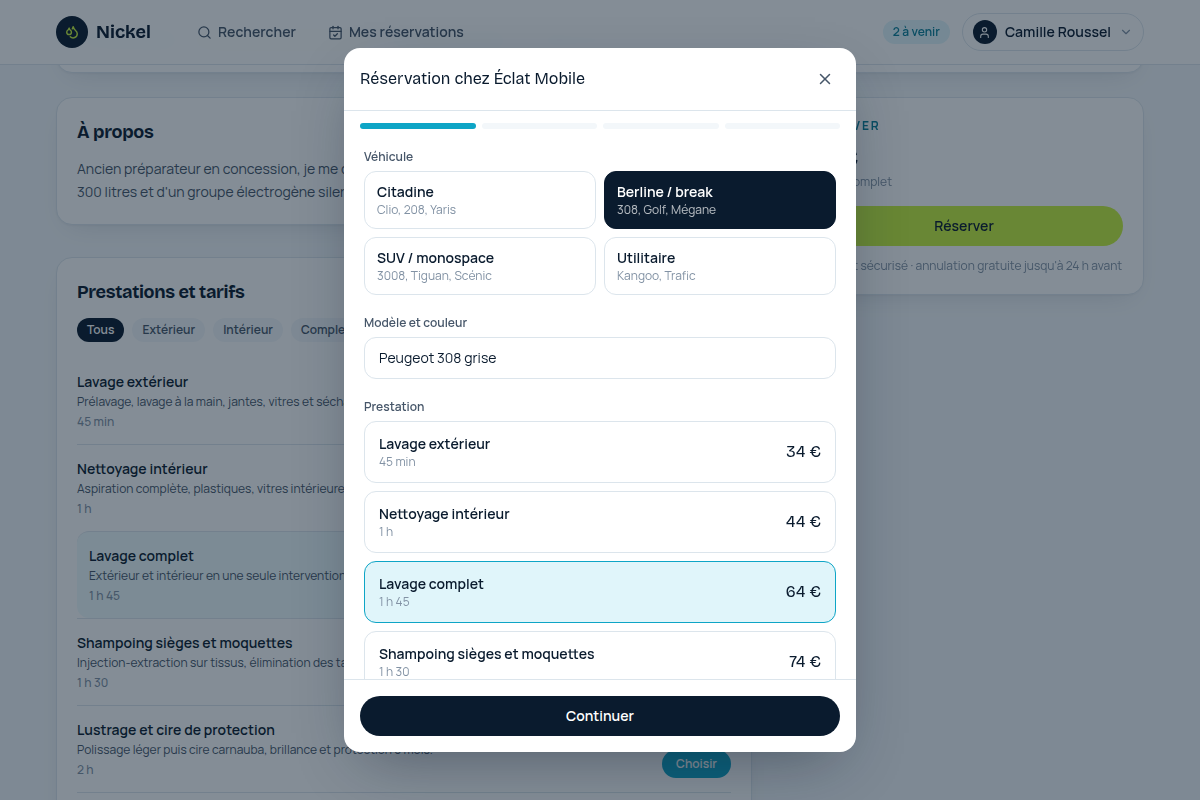Viewport: 1200px width, 800px height.
Task: Click the filled first booking progress step
Action: coord(418,126)
